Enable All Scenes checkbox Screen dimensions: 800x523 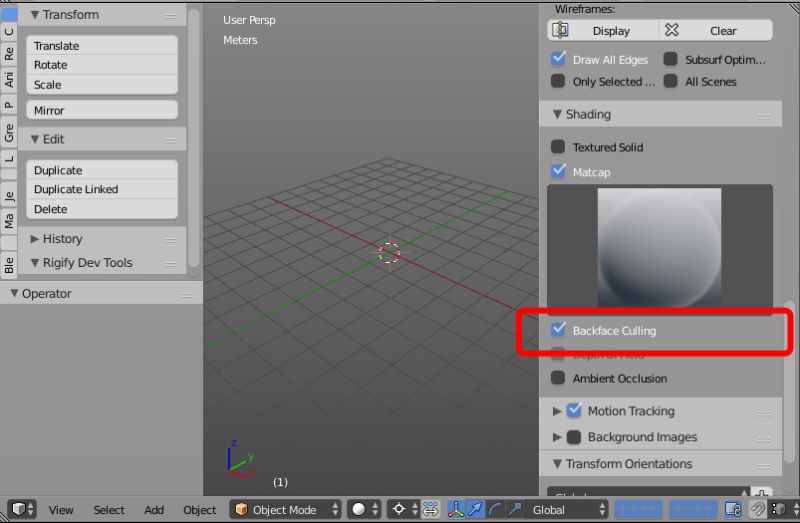tap(670, 81)
